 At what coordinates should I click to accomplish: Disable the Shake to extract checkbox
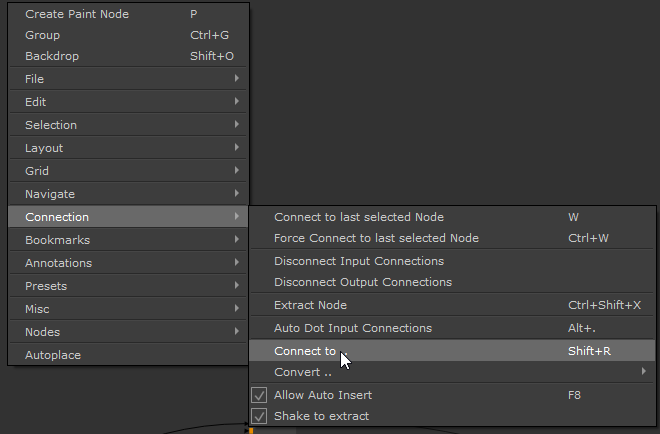coord(258,416)
